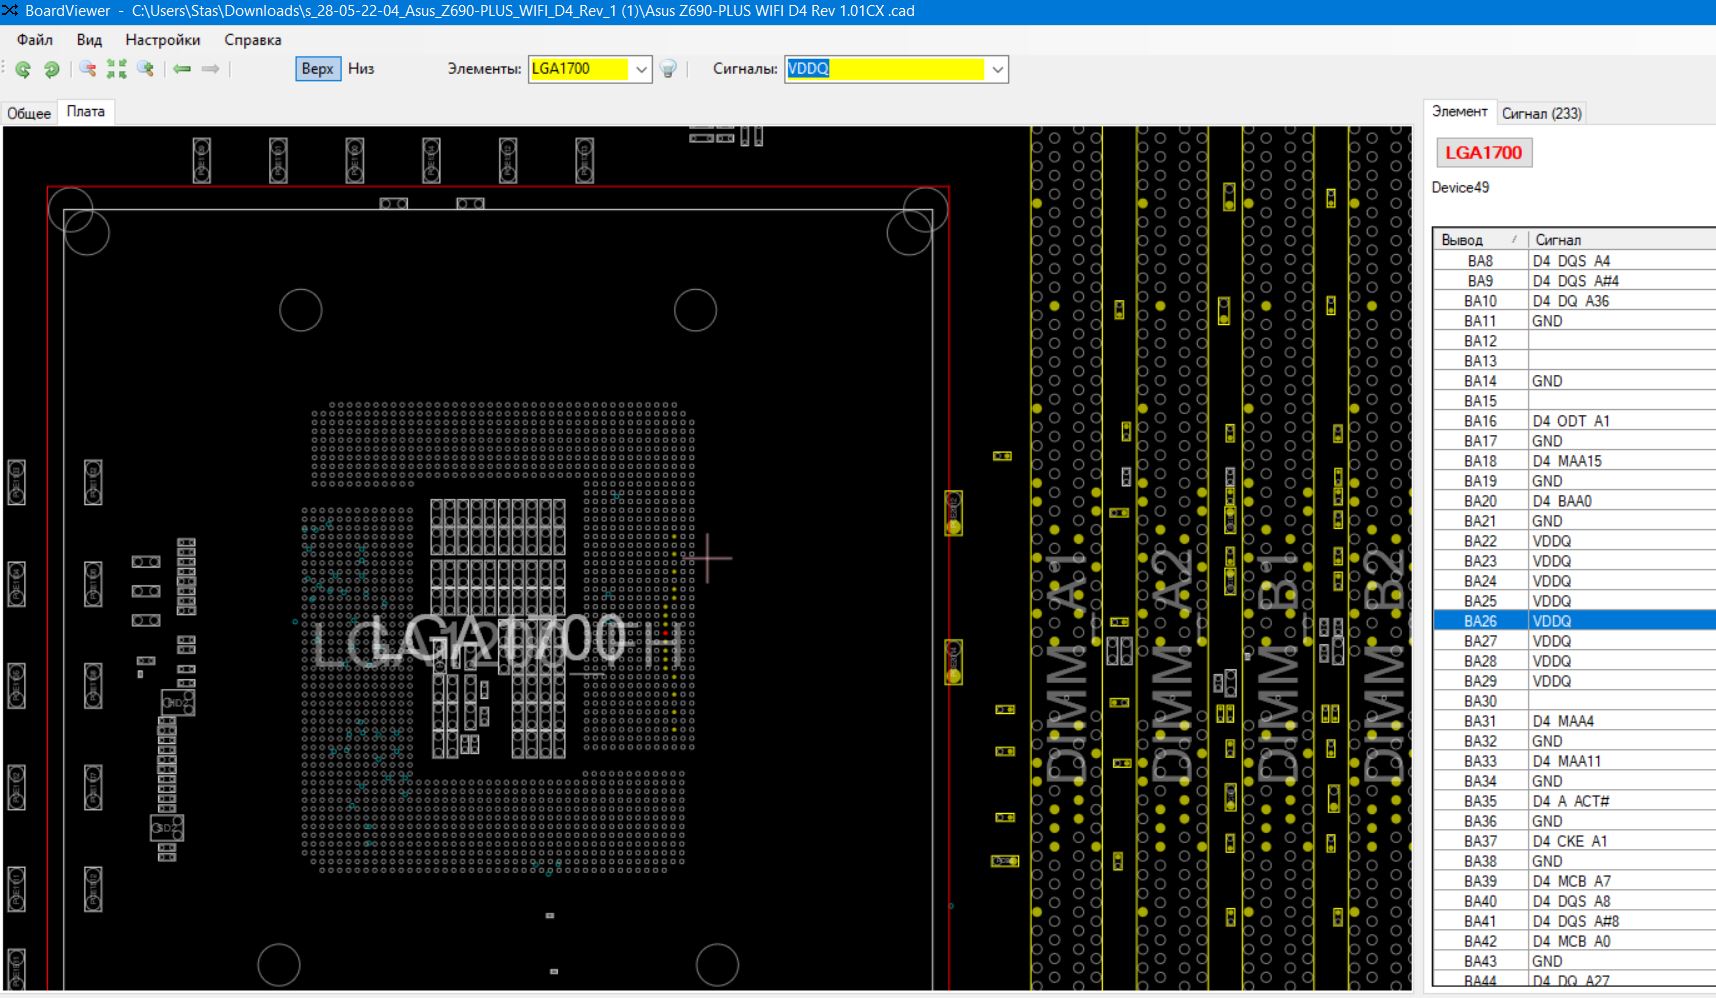
Task: Open the Сигналы dropdown arrow
Action: point(997,69)
